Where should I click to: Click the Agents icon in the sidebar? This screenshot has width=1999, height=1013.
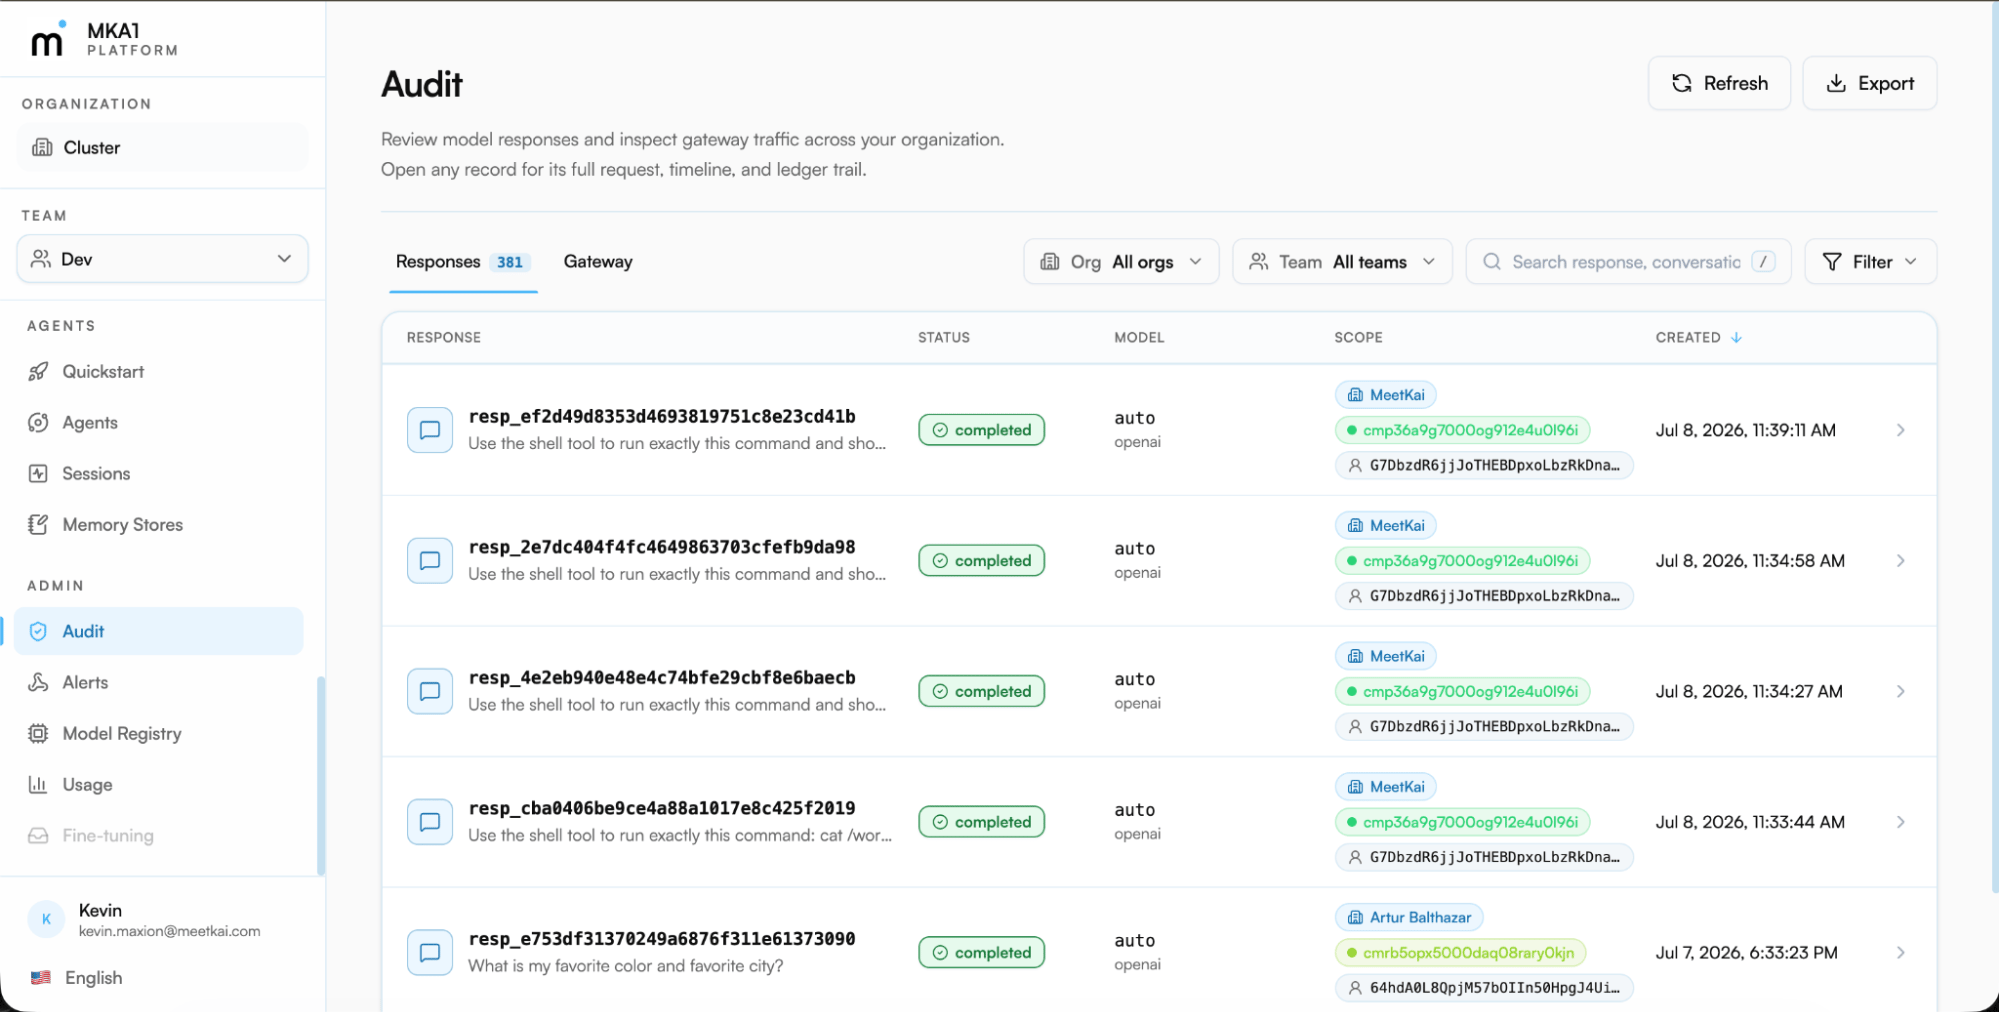(x=38, y=423)
